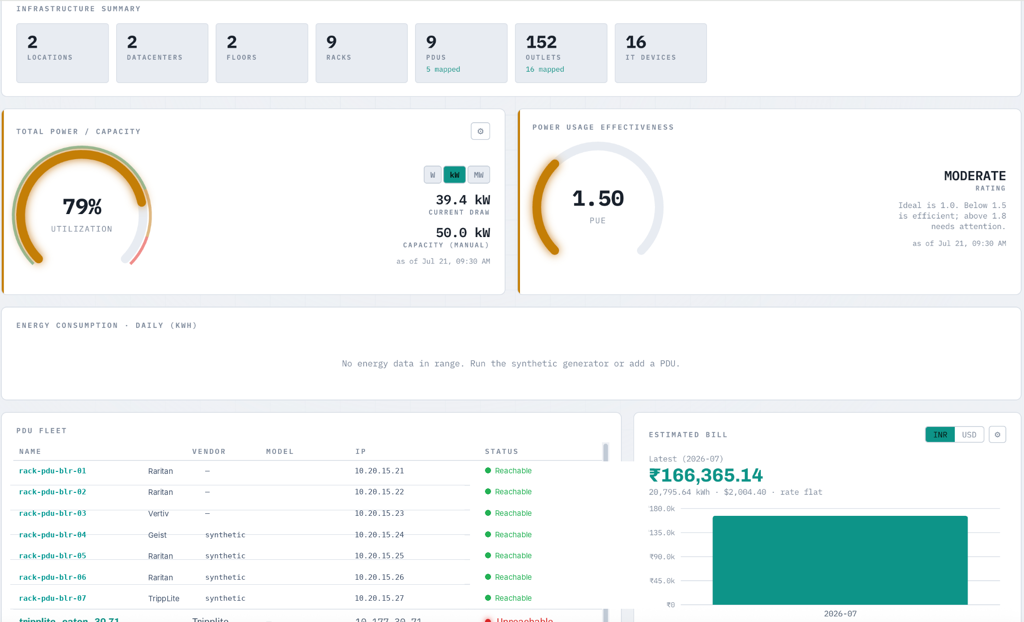The width and height of the screenshot is (1024, 622).
Task: Click the 50.0 kW capacity value
Action: [x=463, y=233]
